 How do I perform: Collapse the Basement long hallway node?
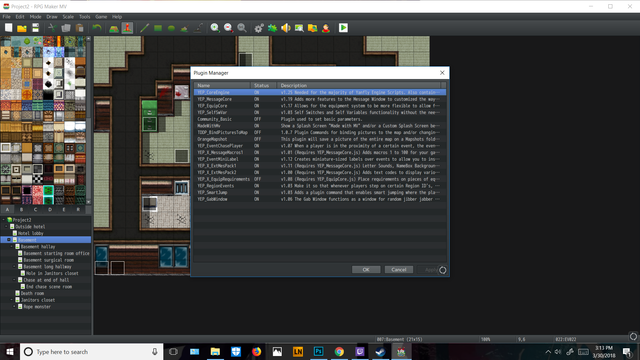click(15, 267)
